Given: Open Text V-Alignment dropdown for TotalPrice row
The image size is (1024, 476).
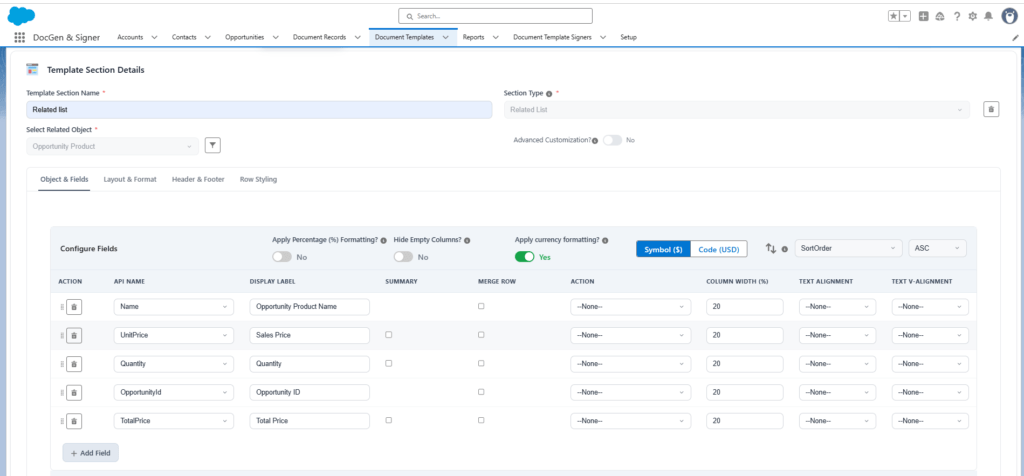Looking at the screenshot, I should (930, 421).
